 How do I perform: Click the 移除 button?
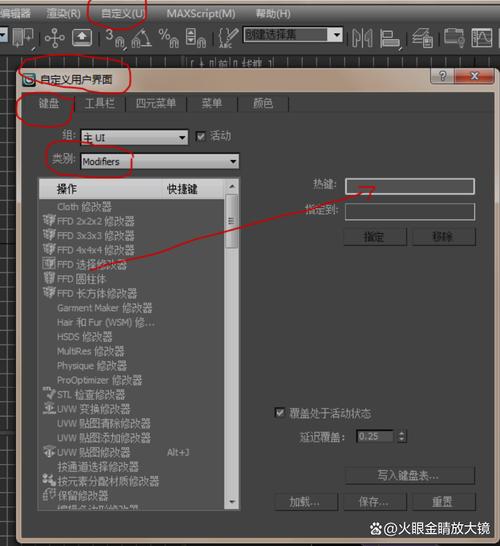443,237
